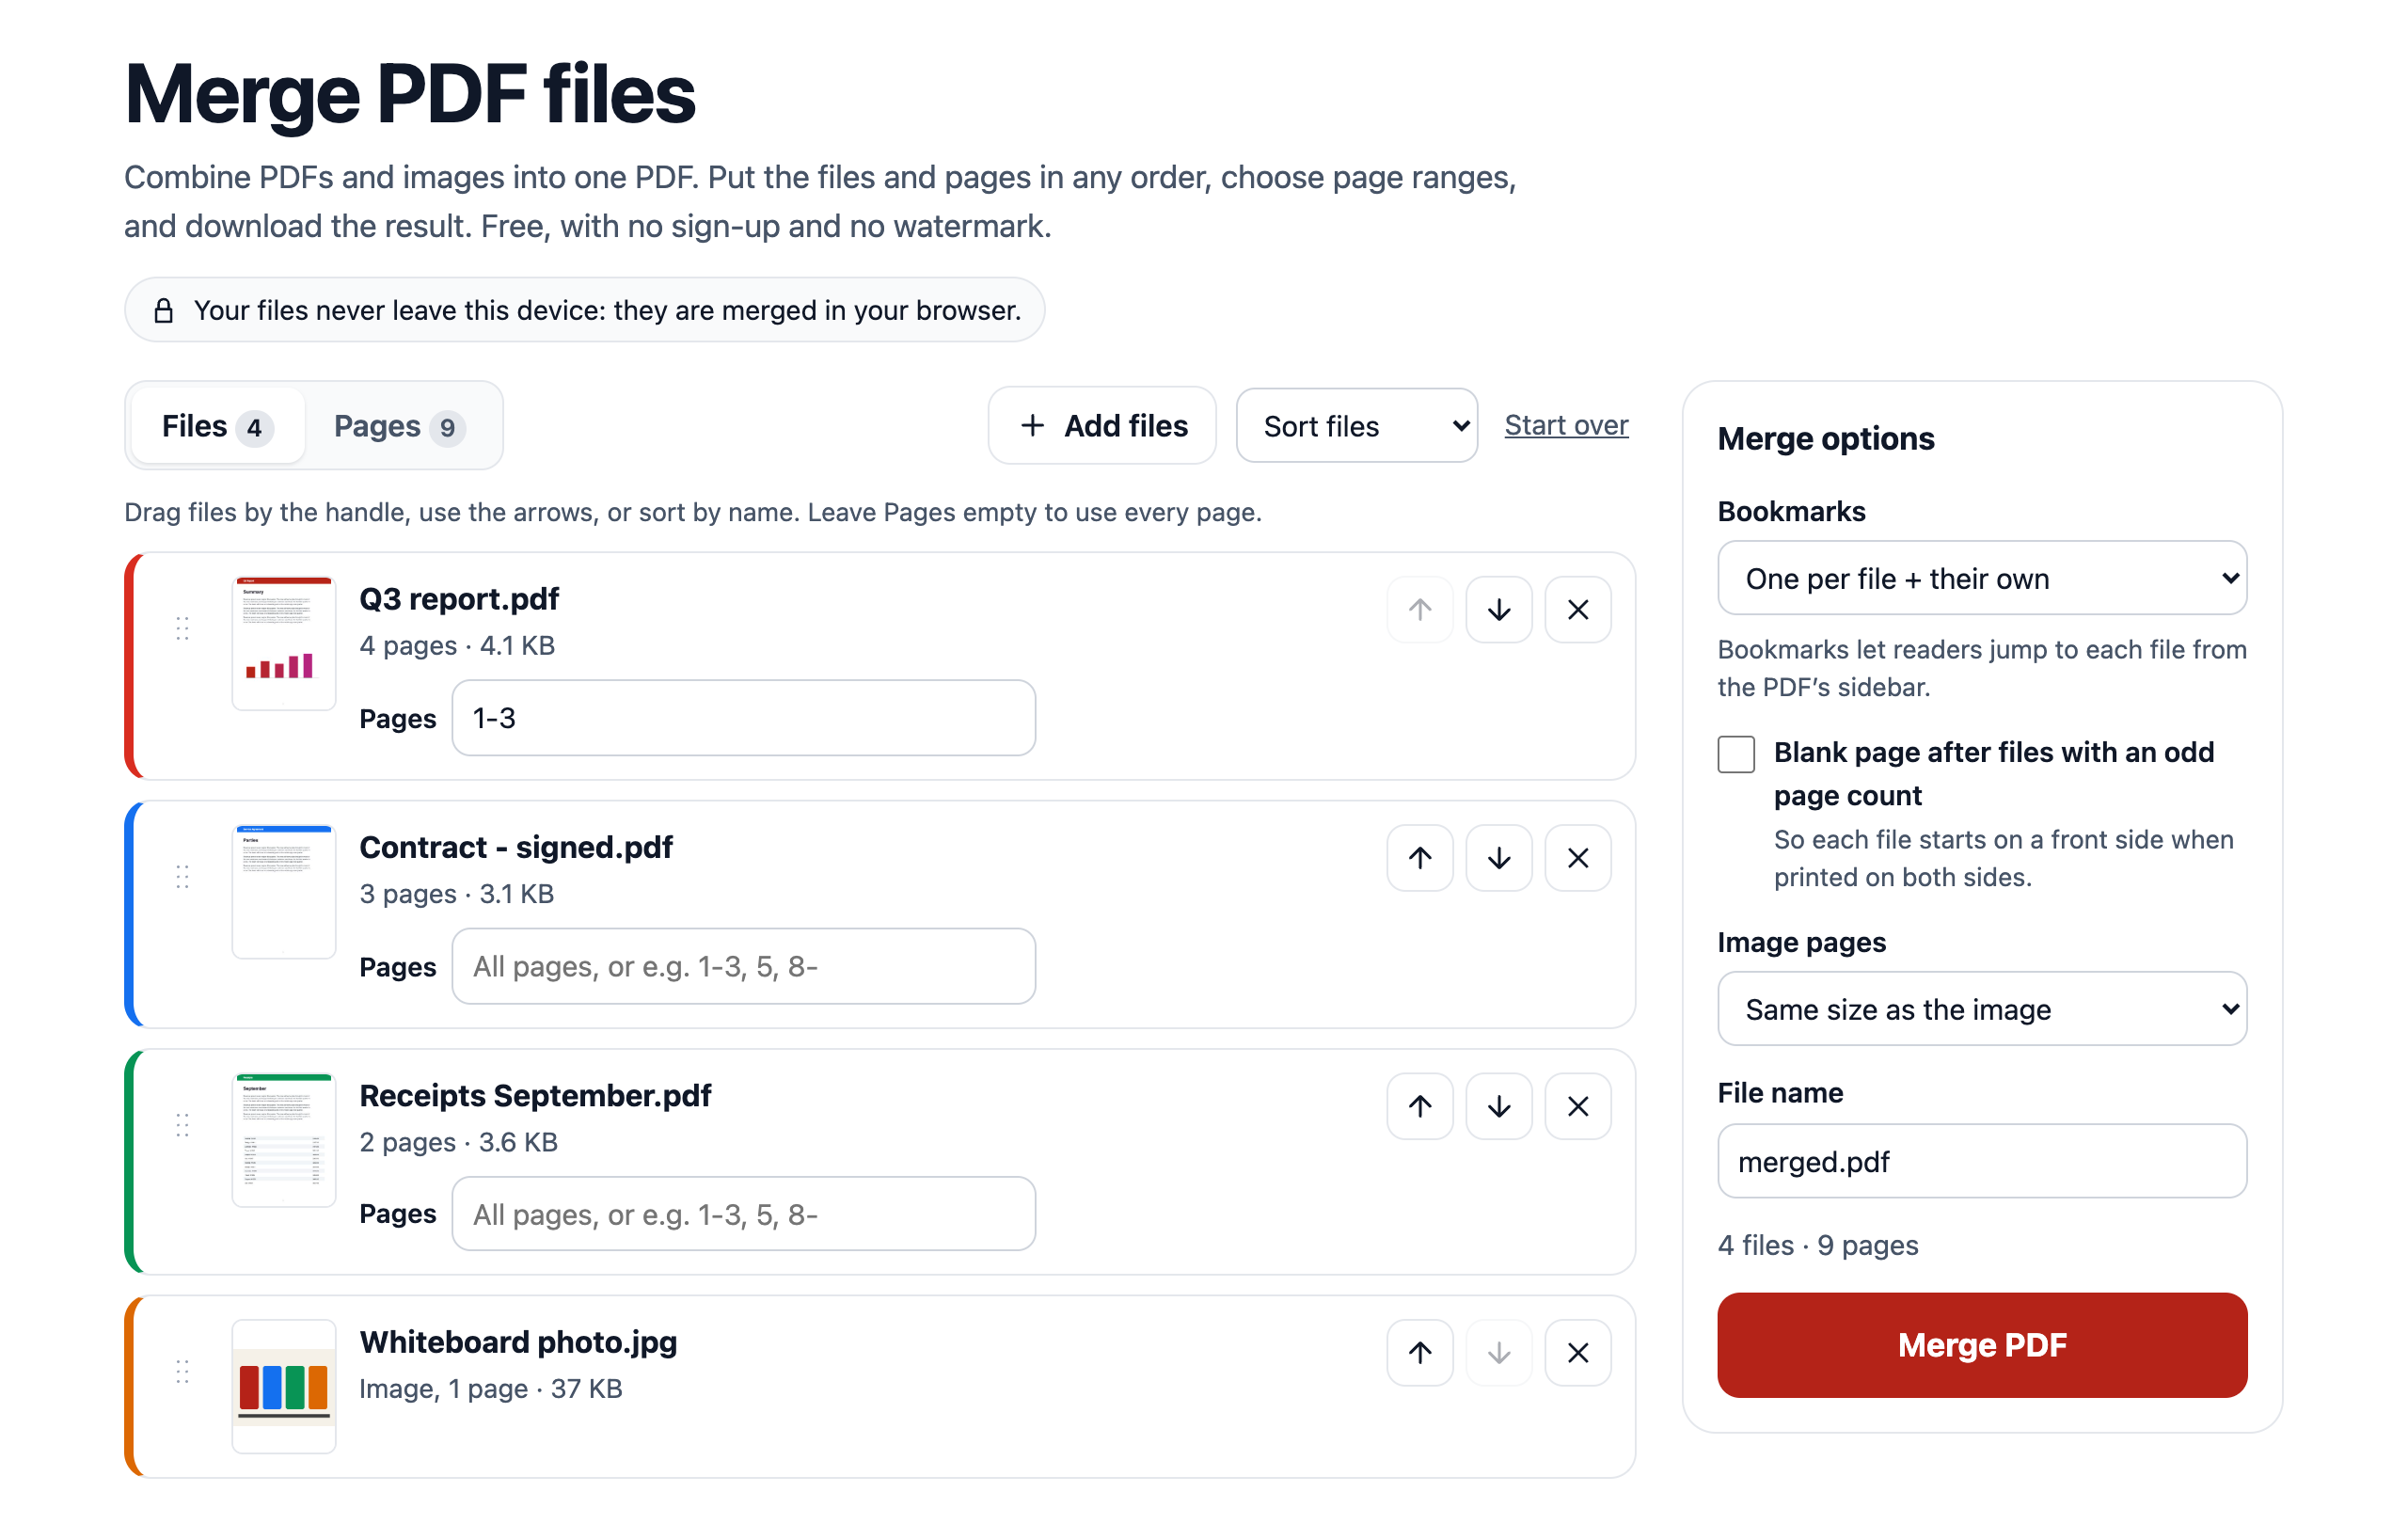
Task: Click the lock icon in the privacy notice
Action: pos(163,311)
